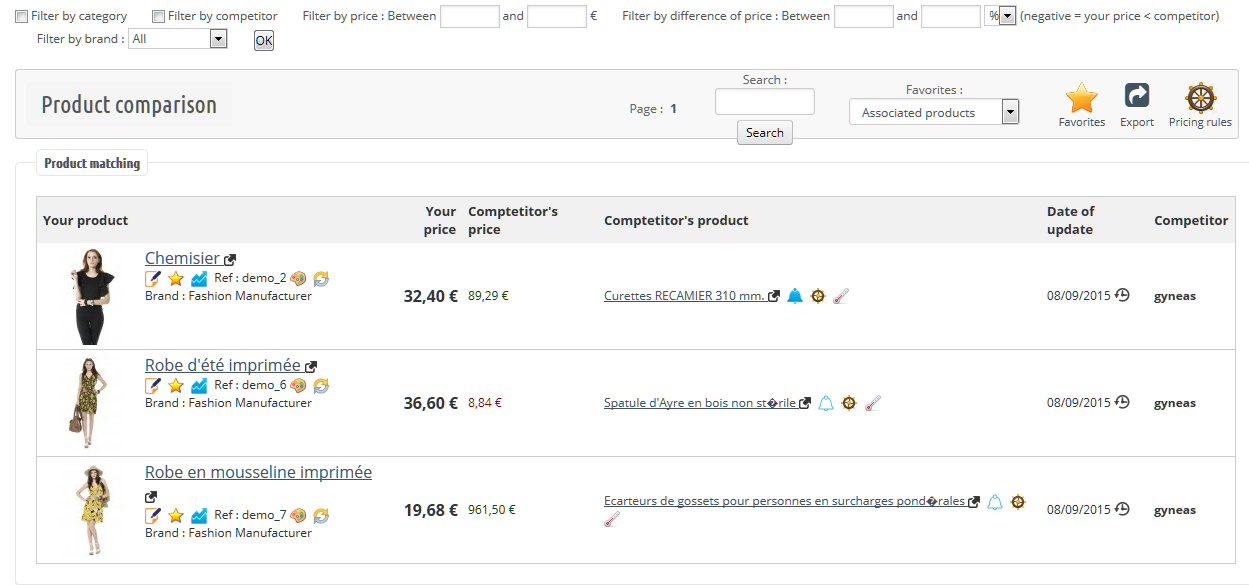Click the refresh icon next to demo_6
Image resolution: width=1249 pixels, height=585 pixels.
coord(321,385)
